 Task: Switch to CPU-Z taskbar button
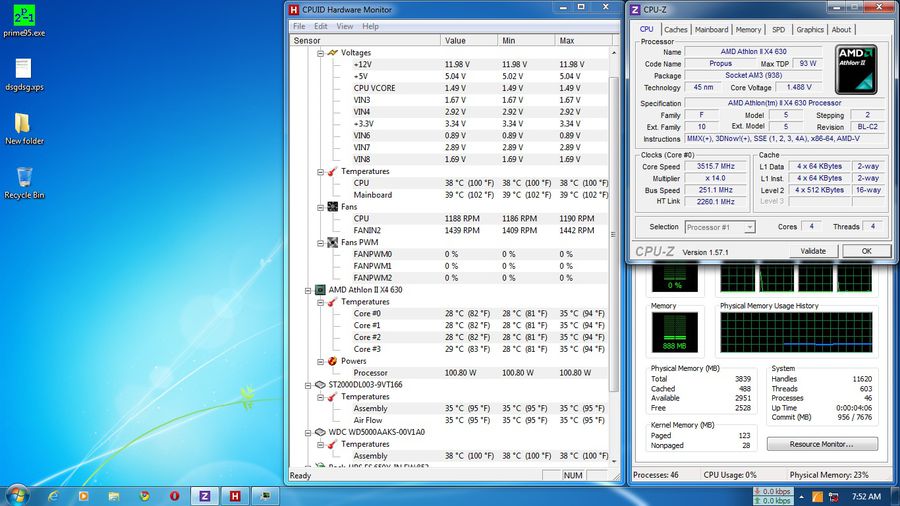[205, 496]
